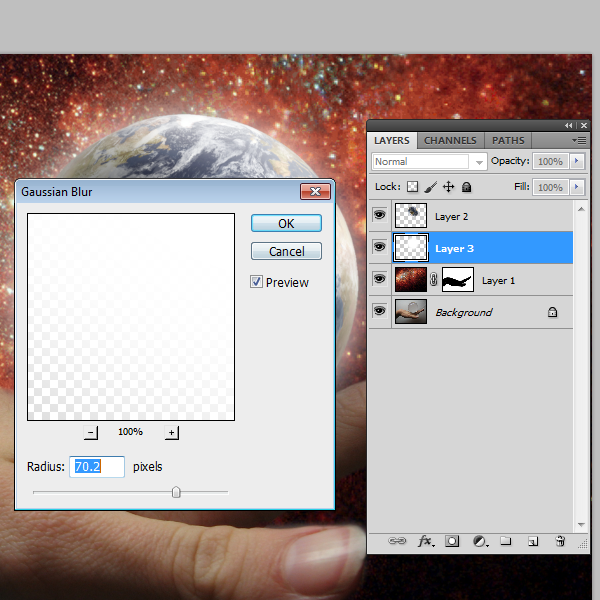Open the Opacity slider arrow
The image size is (600, 600).
pyautogui.click(x=577, y=161)
